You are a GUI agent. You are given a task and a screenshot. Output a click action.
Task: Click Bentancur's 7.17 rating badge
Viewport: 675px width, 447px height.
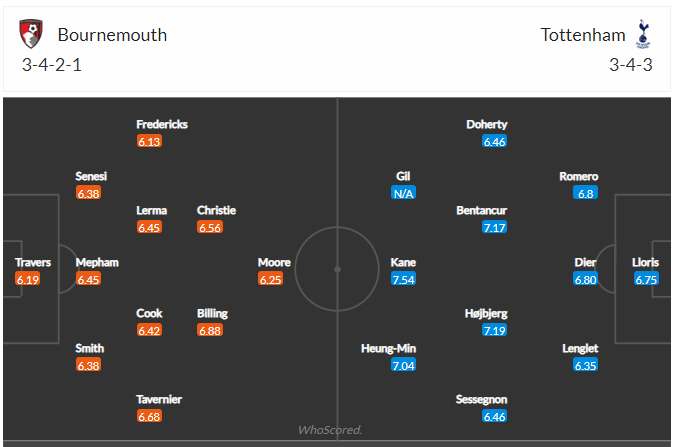tap(494, 227)
